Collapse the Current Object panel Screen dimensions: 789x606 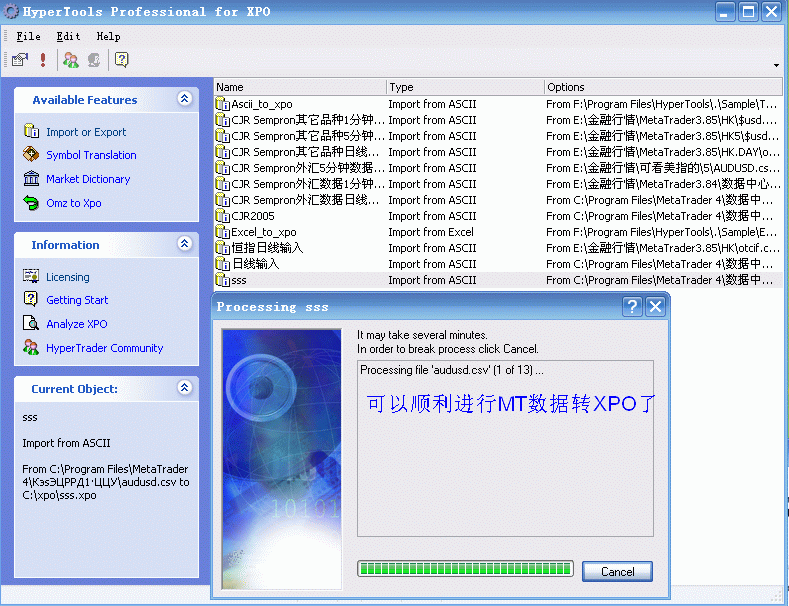coord(185,388)
